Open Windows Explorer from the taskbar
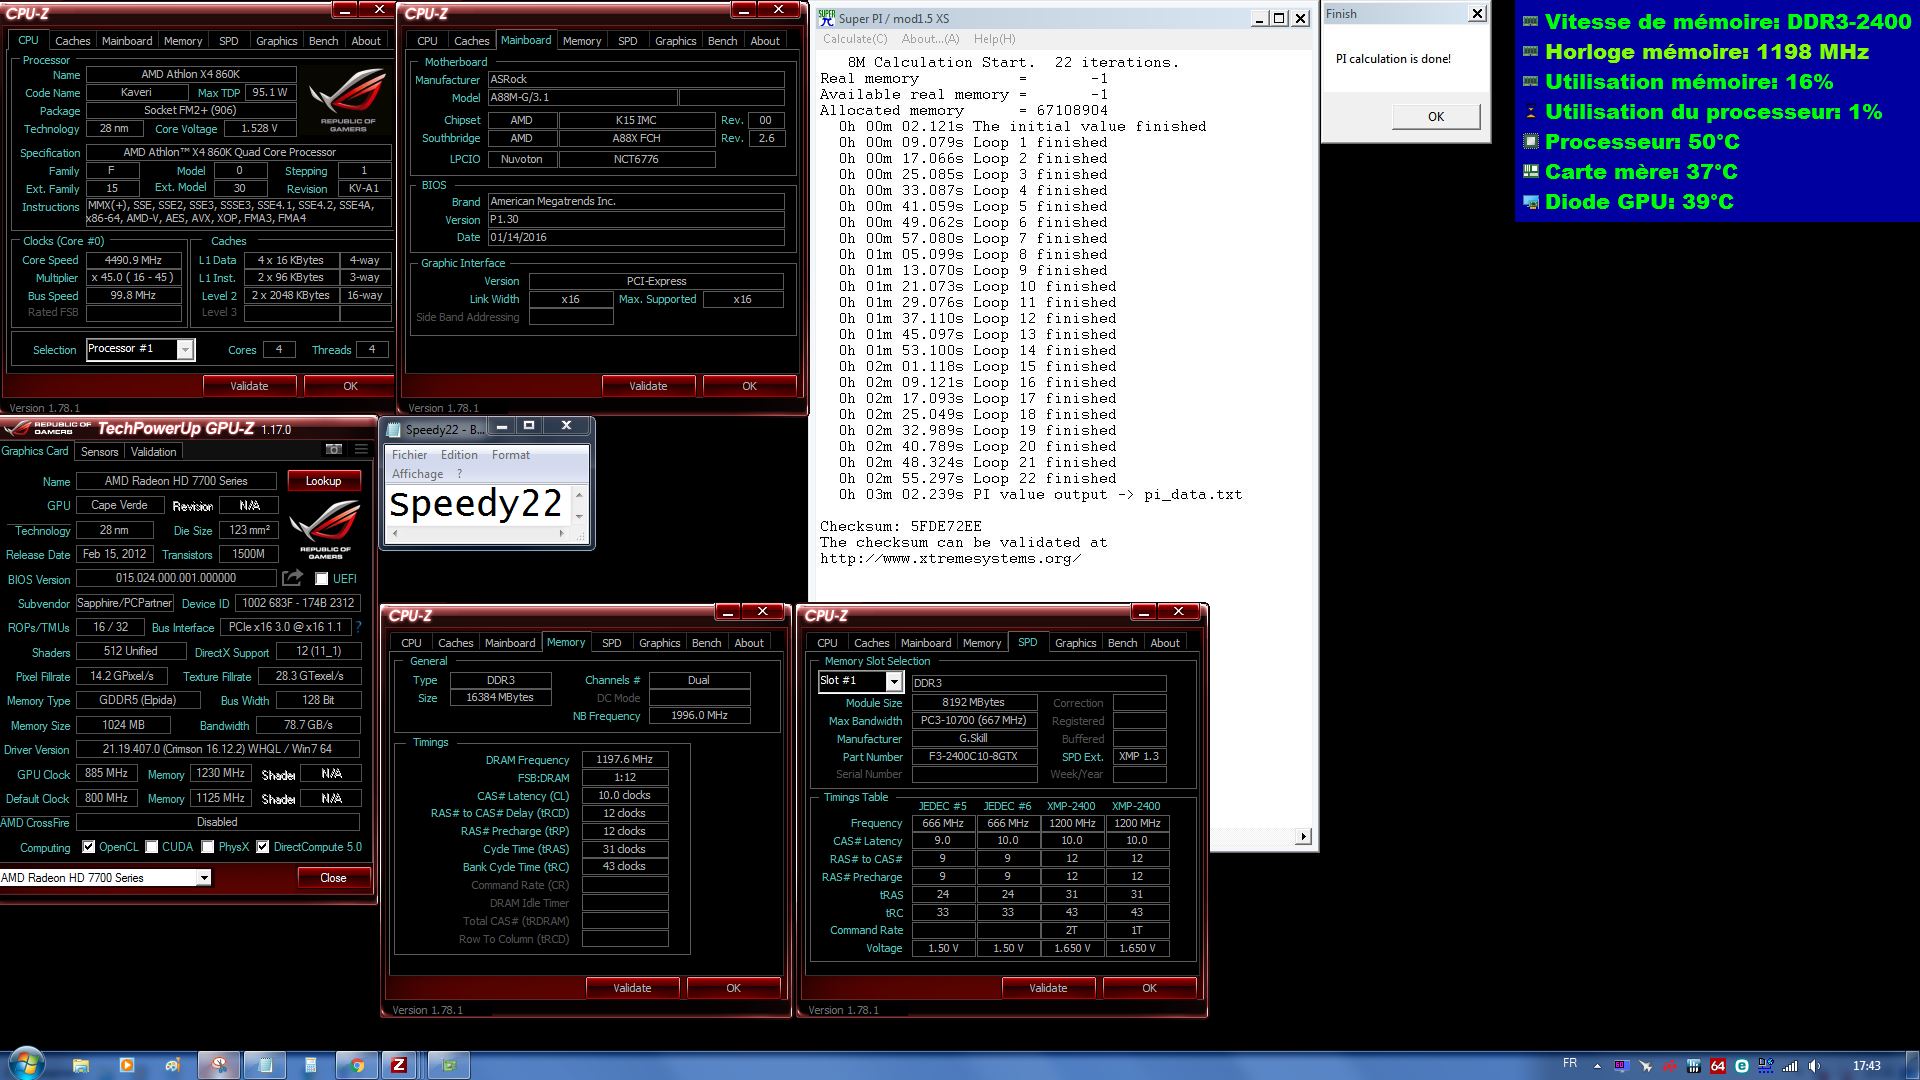 (81, 1065)
